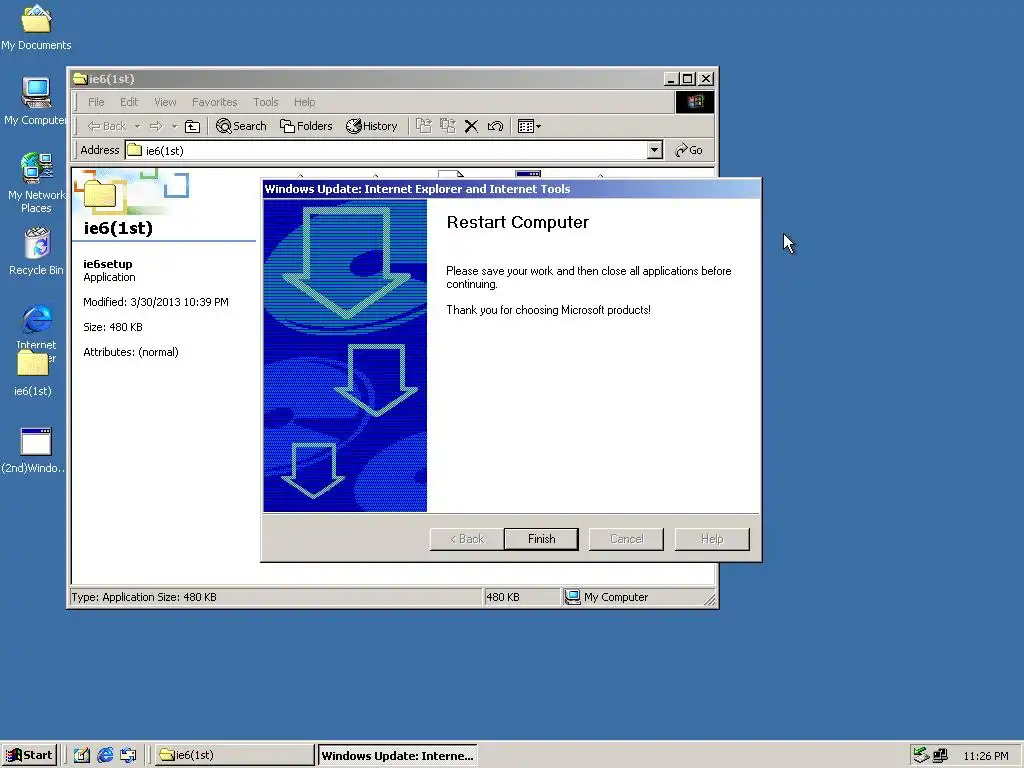Viewport: 1024px width, 768px height.
Task: Click the Size: 480 KB details text
Action: 112,327
